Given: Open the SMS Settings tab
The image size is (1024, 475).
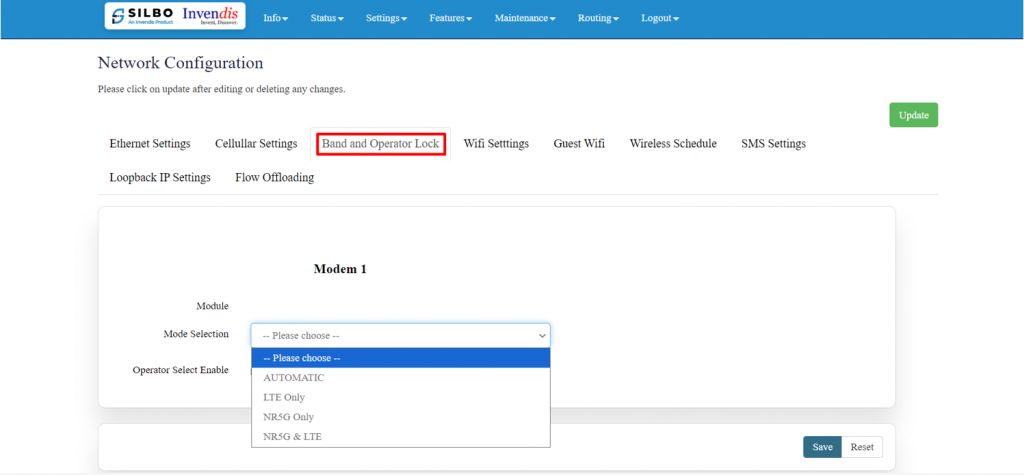Looking at the screenshot, I should [773, 144].
